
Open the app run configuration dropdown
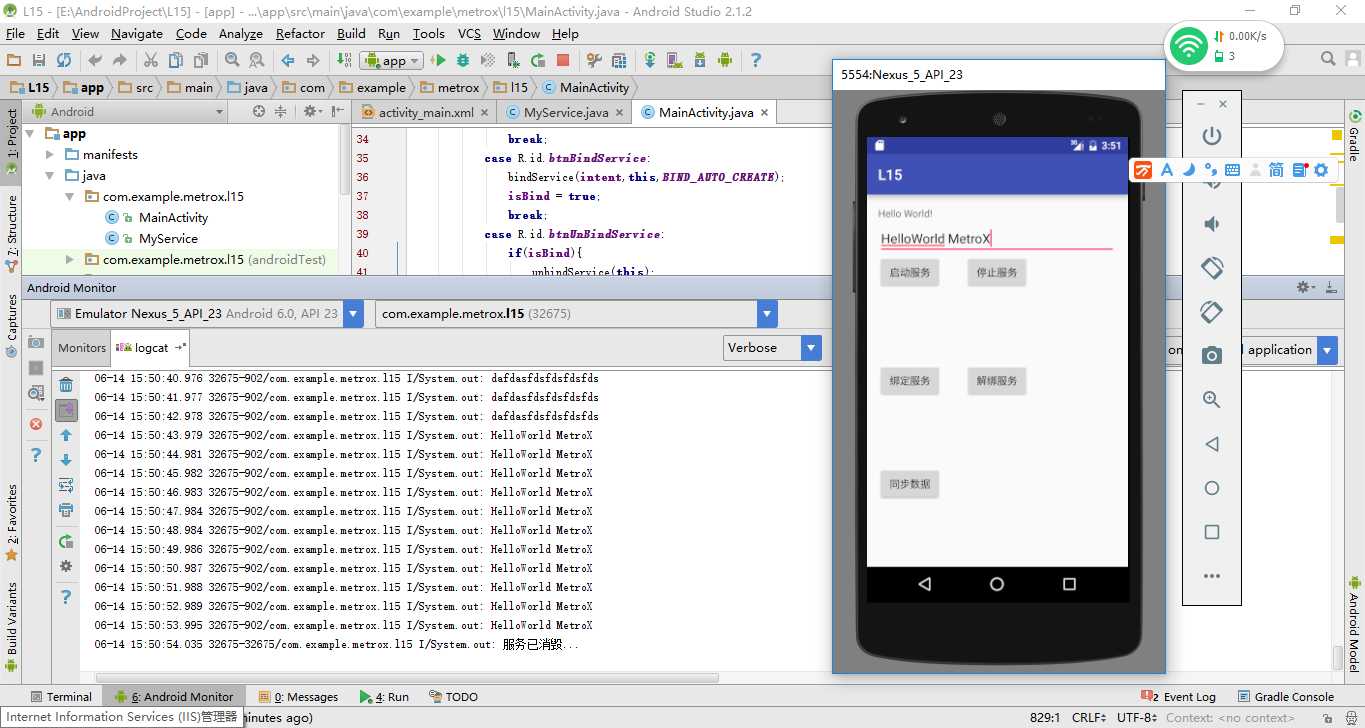tap(394, 61)
